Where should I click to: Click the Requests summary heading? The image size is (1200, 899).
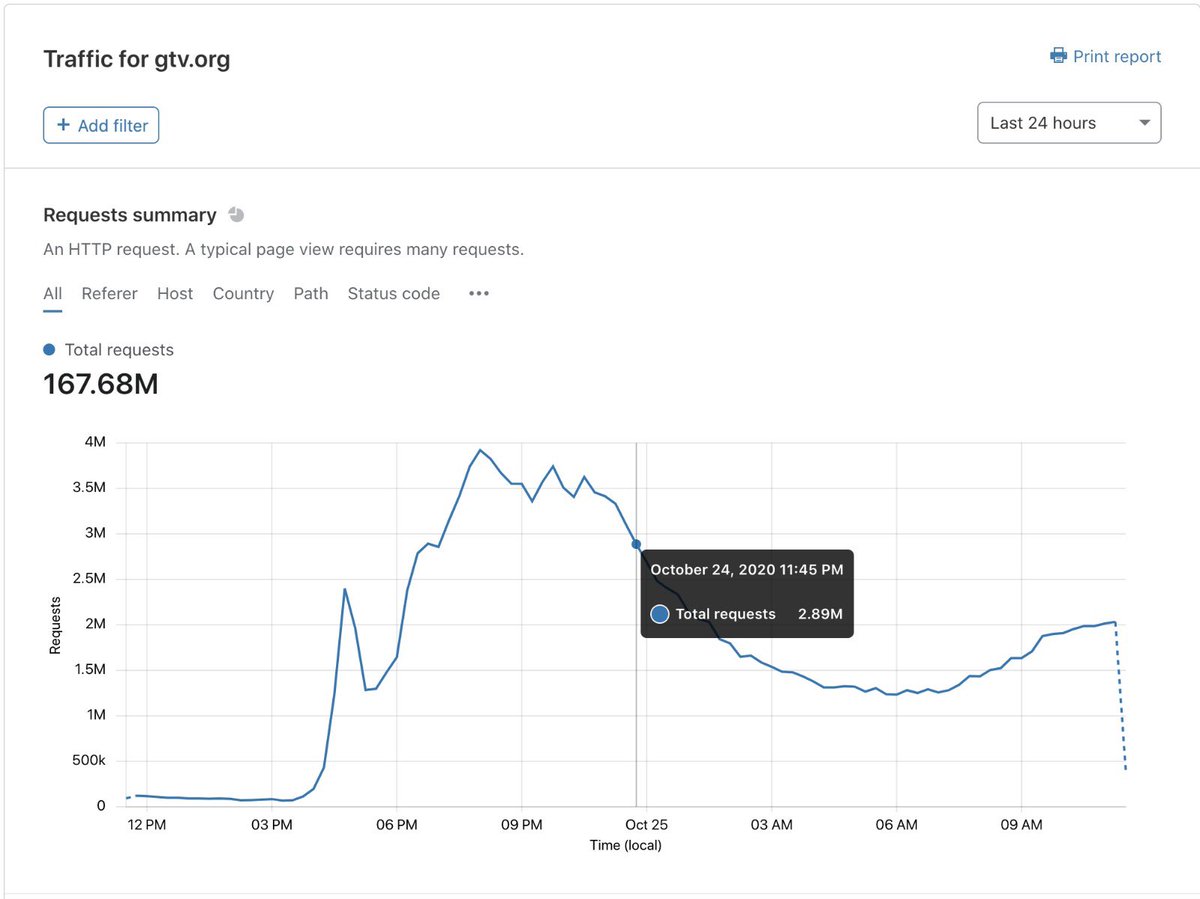tap(130, 215)
